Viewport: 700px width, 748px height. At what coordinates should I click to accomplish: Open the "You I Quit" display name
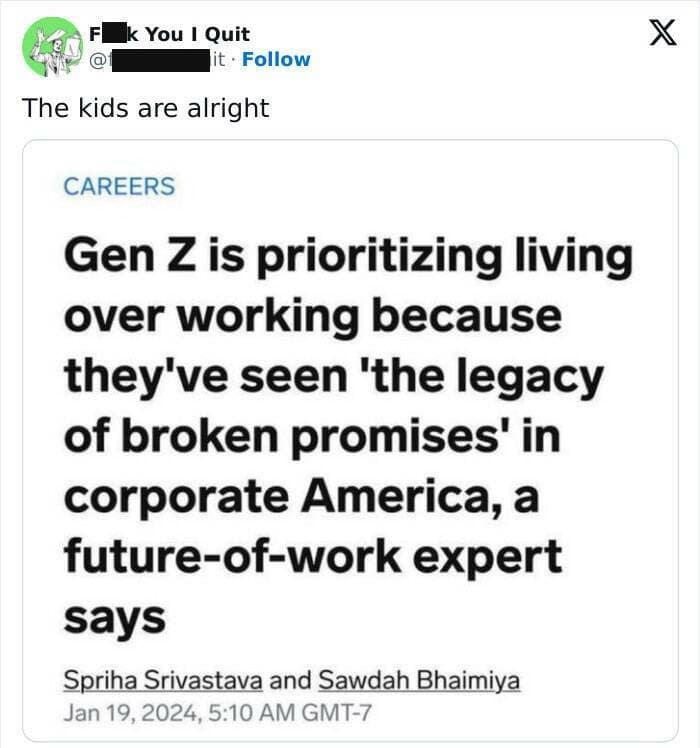click(x=197, y=34)
